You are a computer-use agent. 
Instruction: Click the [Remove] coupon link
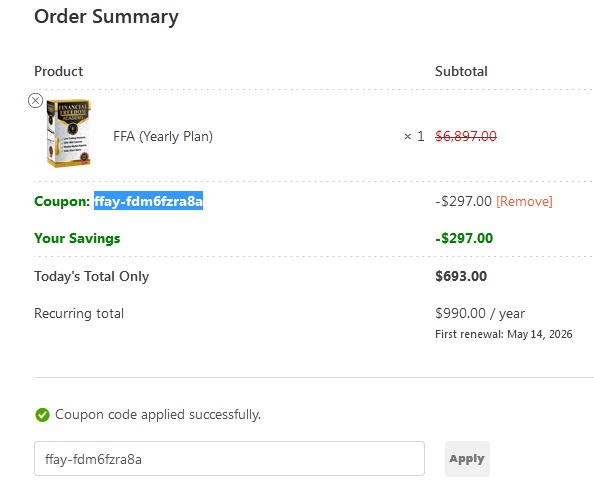(x=524, y=201)
